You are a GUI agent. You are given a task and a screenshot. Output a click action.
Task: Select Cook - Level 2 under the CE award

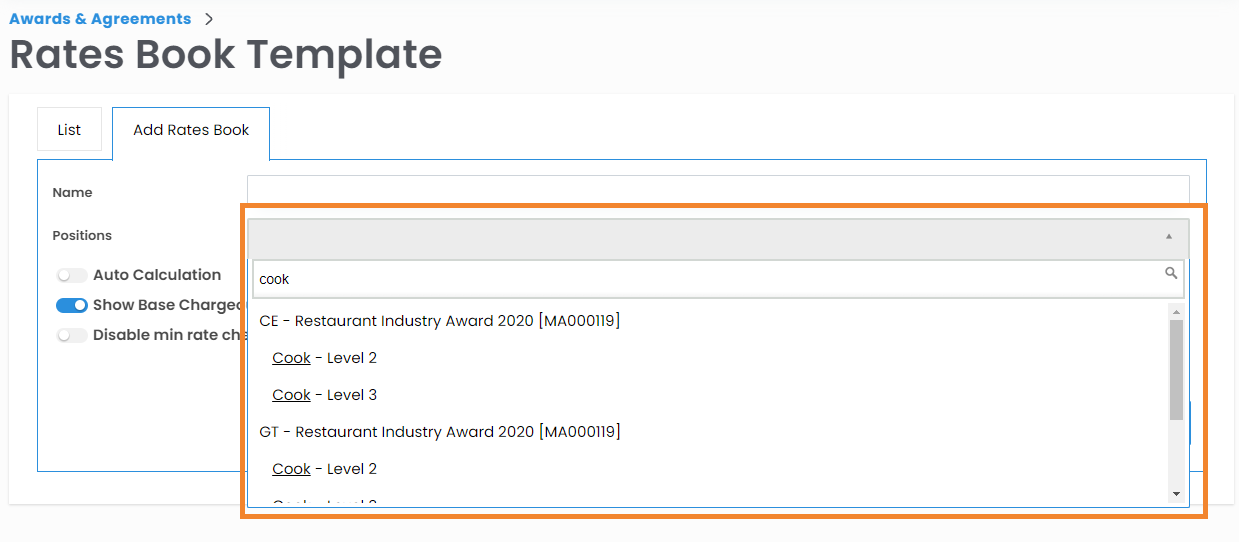click(x=324, y=358)
